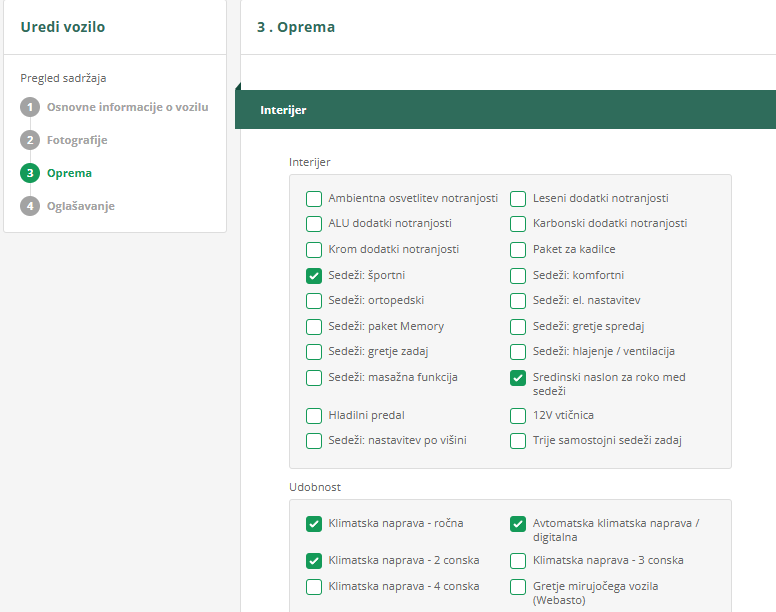Enable Ambientna osvetlitev notranjosti

pos(314,198)
